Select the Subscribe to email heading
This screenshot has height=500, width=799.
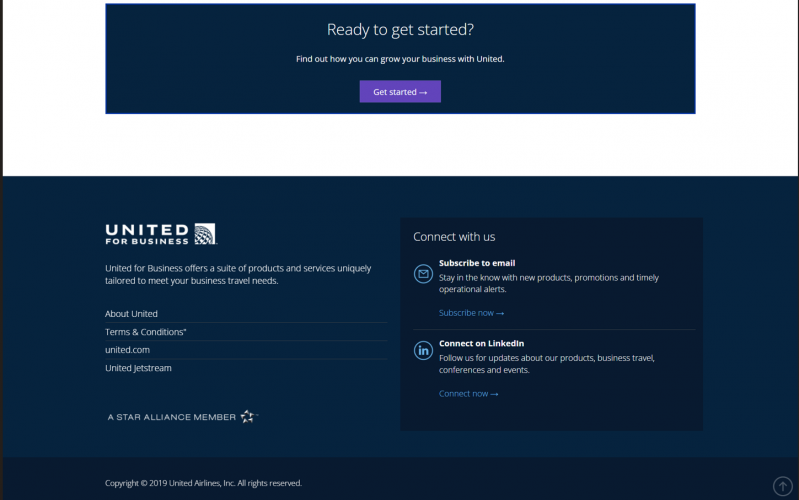pyautogui.click(x=477, y=263)
